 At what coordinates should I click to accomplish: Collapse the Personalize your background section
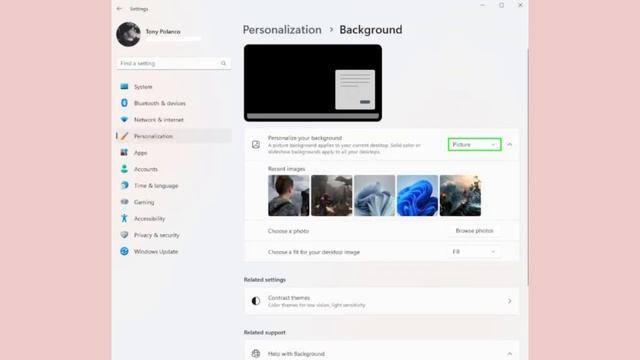(x=509, y=144)
